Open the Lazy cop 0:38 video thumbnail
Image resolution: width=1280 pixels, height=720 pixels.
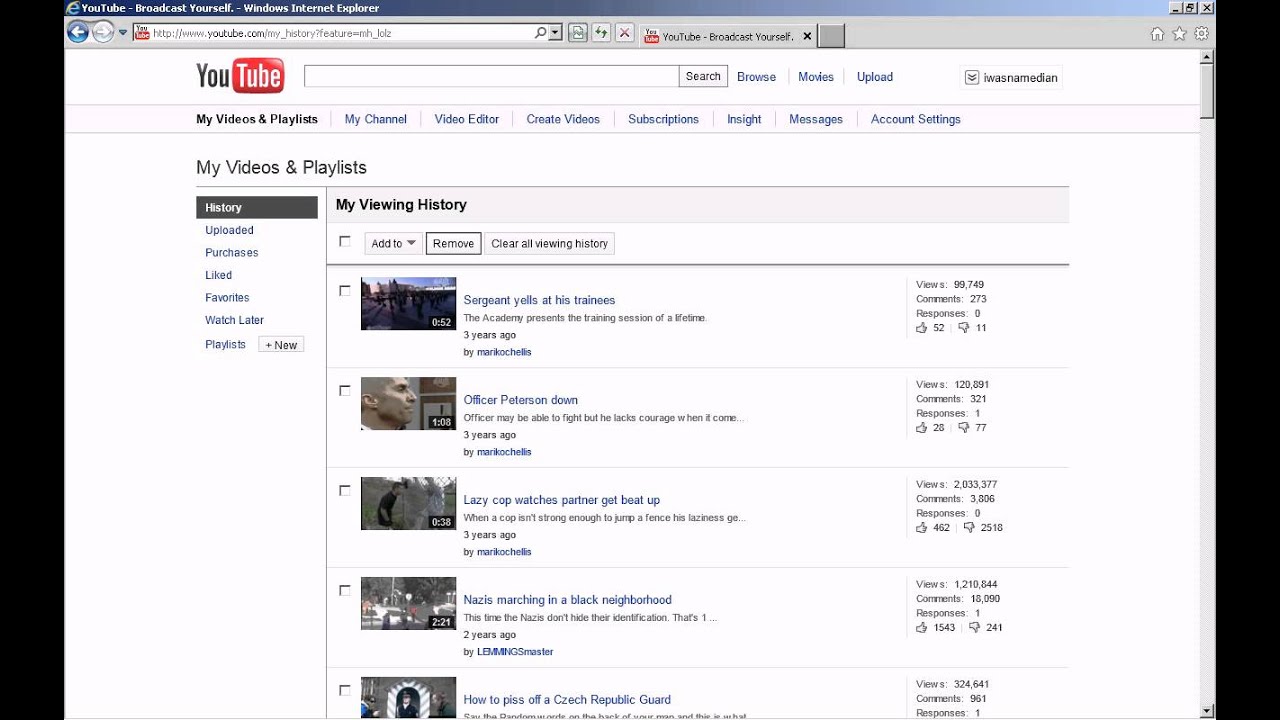click(408, 504)
